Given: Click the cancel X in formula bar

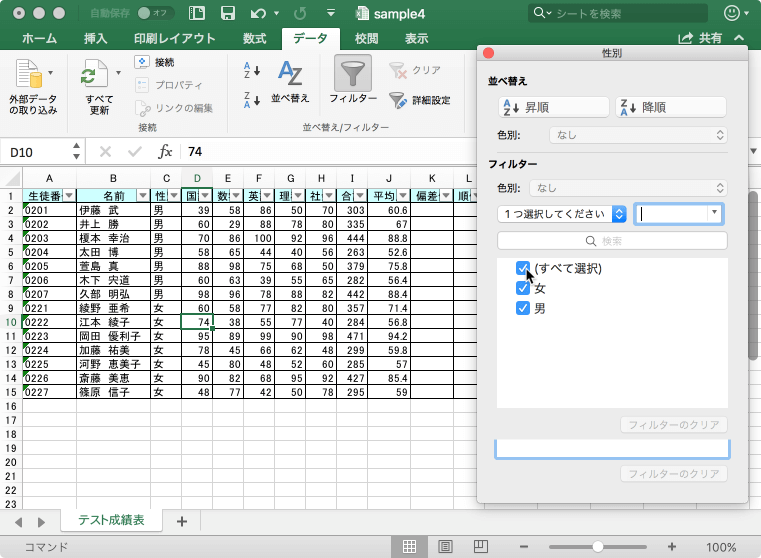Looking at the screenshot, I should click(105, 152).
